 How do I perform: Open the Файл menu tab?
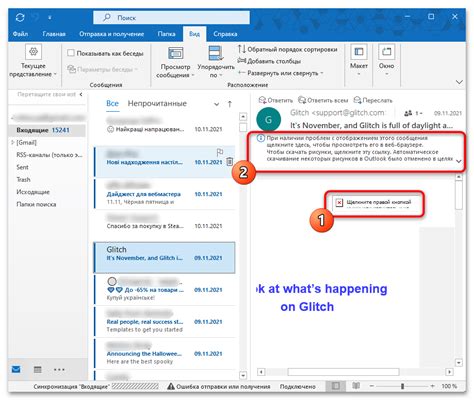20,34
